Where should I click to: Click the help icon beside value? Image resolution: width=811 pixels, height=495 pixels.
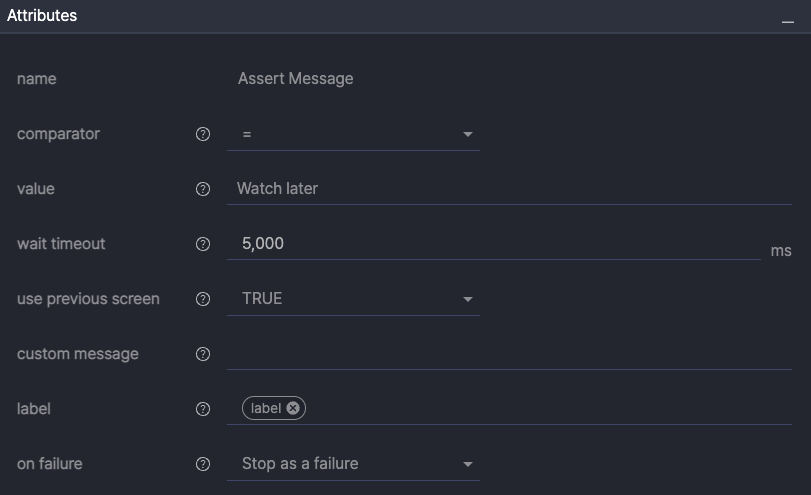(x=203, y=189)
